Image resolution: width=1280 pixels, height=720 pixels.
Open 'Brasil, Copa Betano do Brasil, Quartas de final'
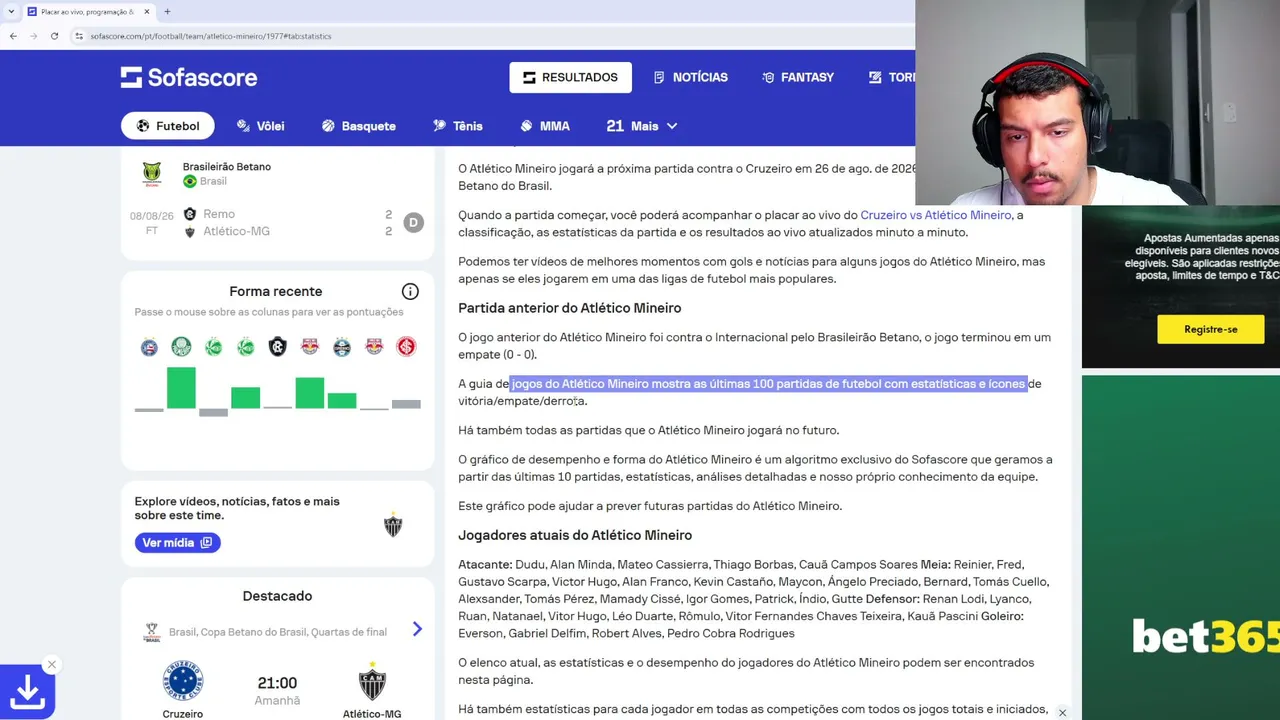(278, 632)
